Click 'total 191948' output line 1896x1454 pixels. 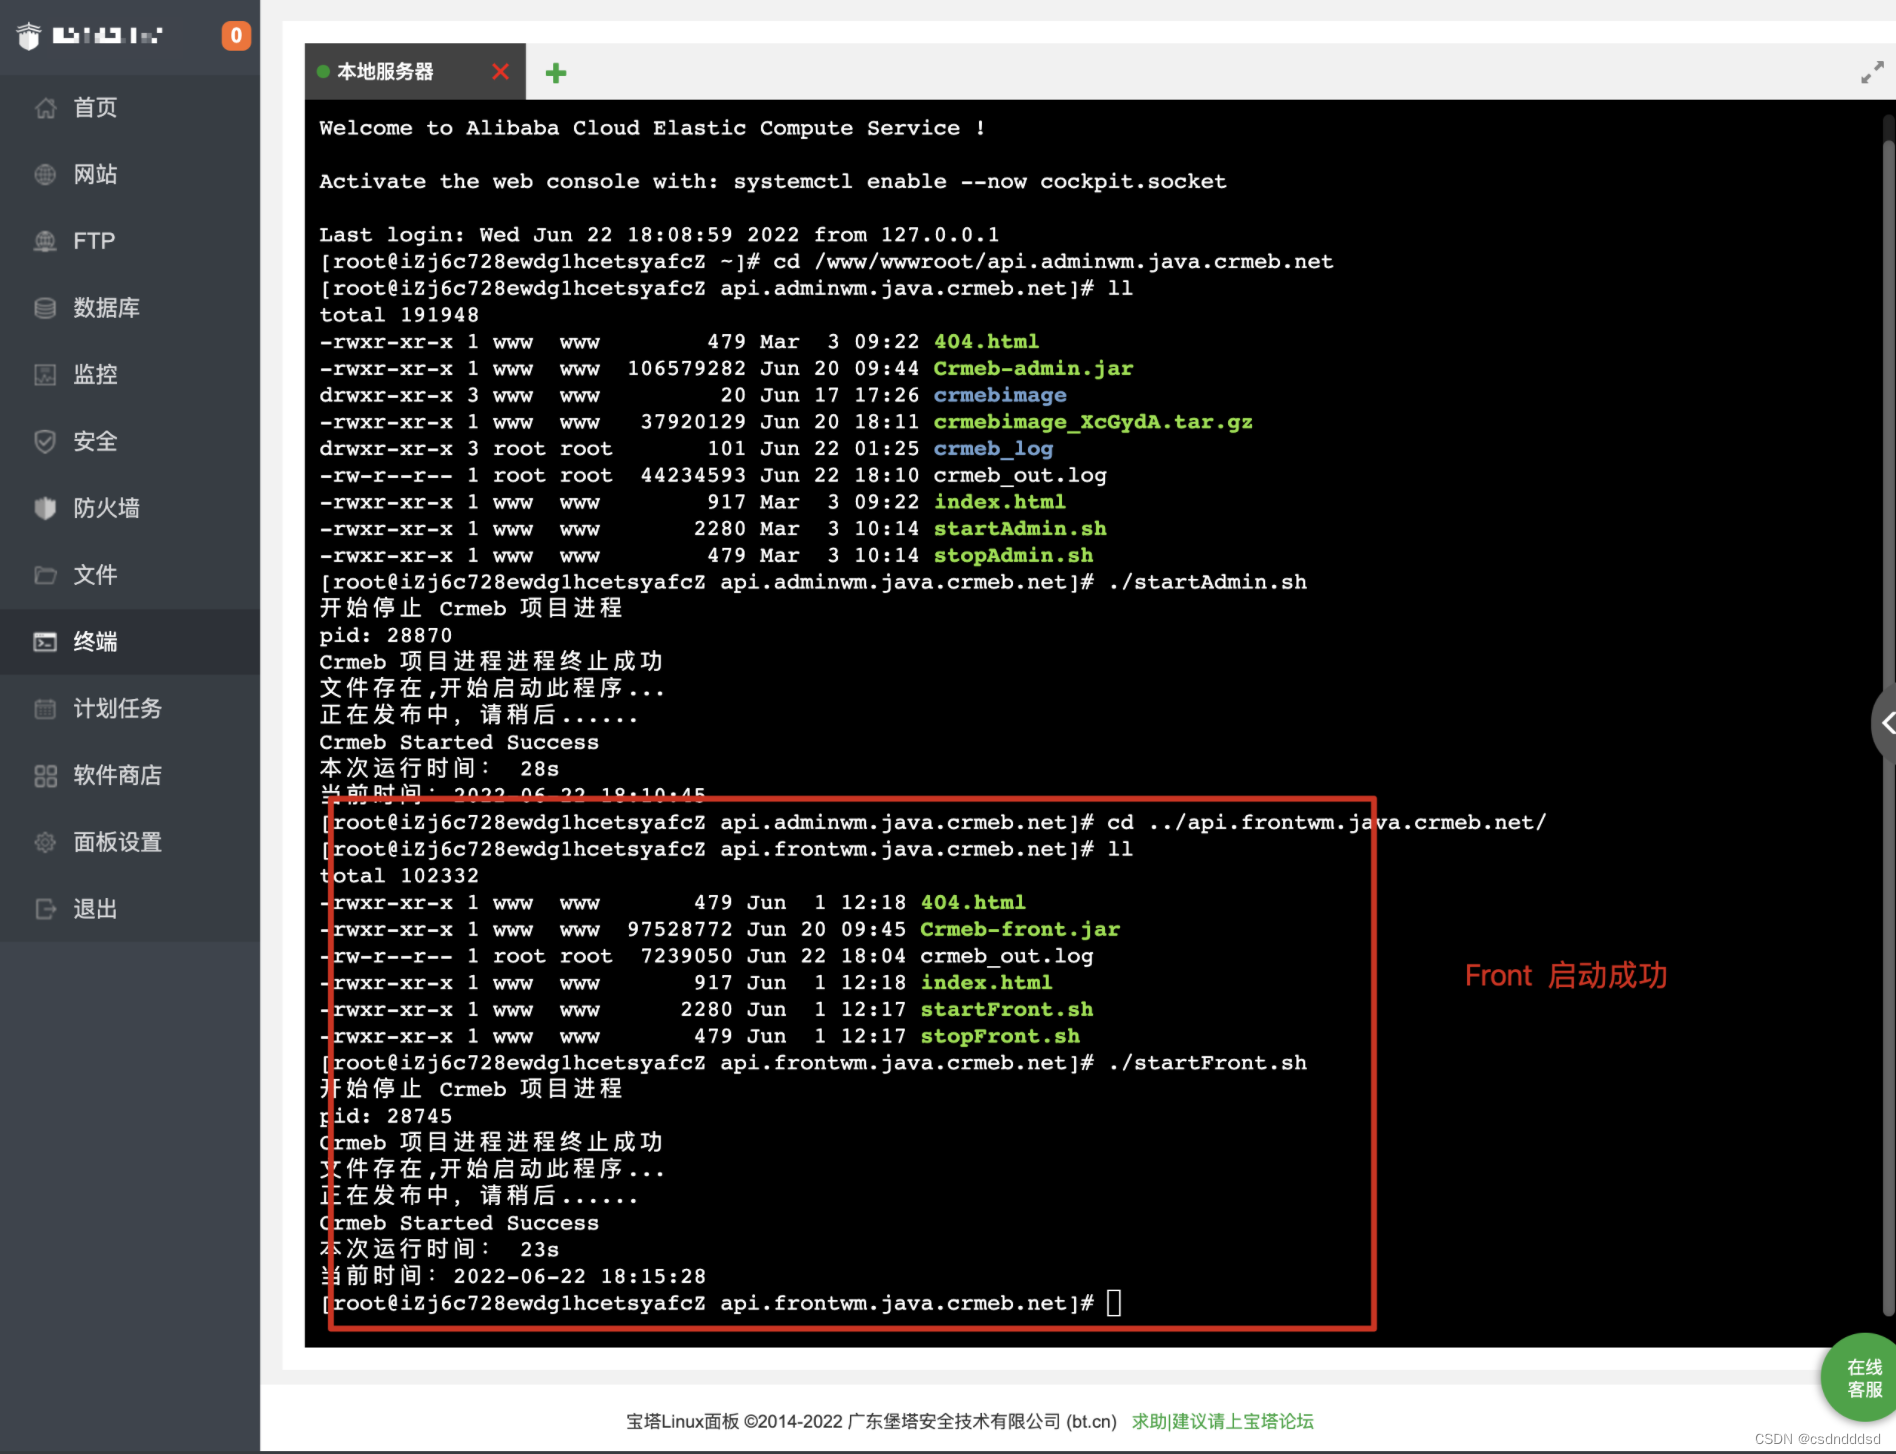399,315
